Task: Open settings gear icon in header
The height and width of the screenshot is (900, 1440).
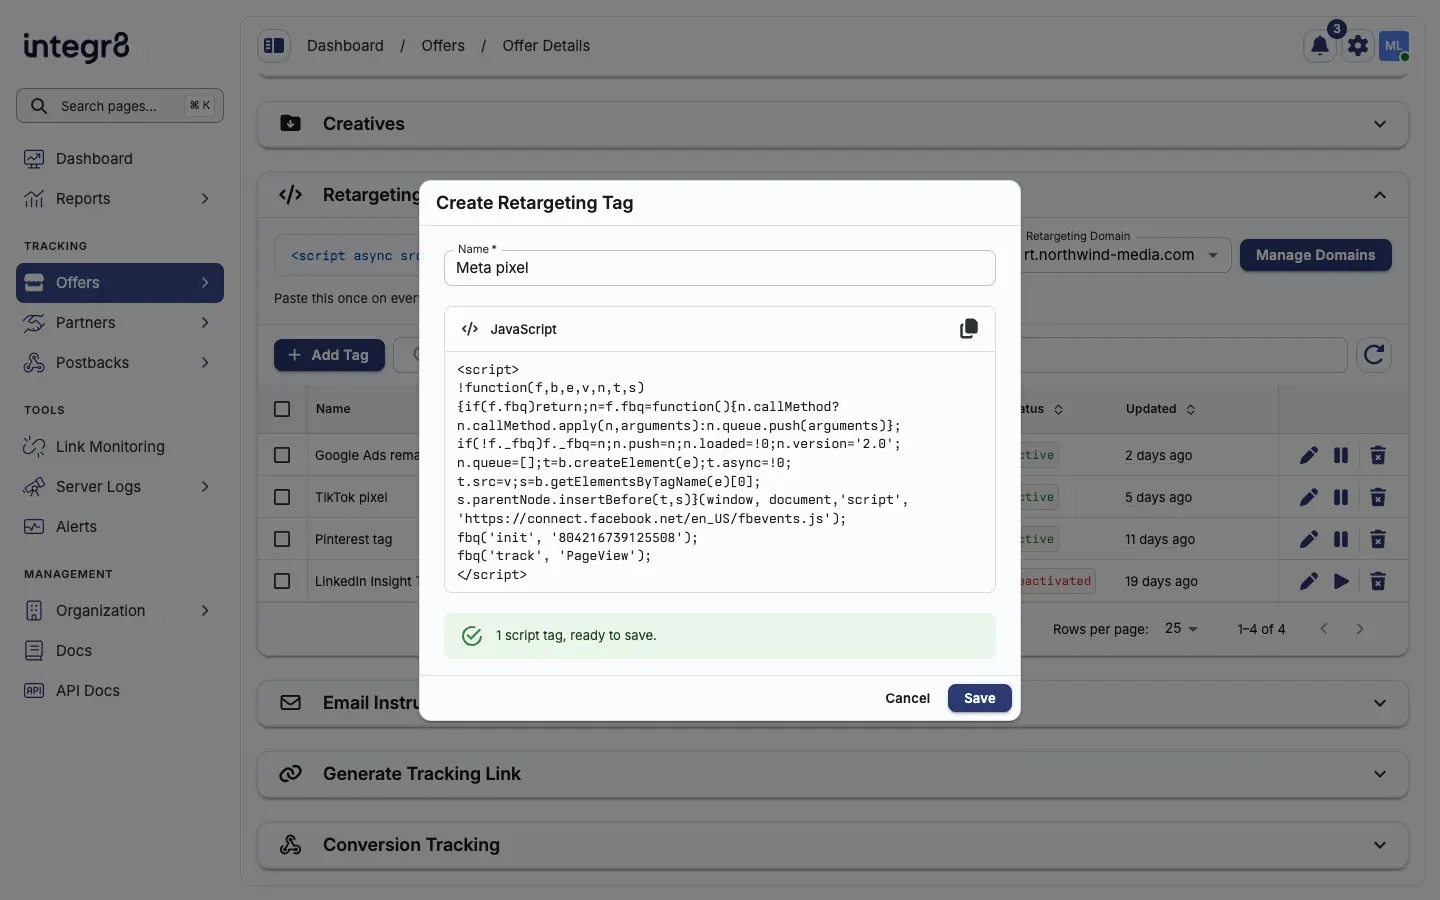Action: pos(1357,46)
